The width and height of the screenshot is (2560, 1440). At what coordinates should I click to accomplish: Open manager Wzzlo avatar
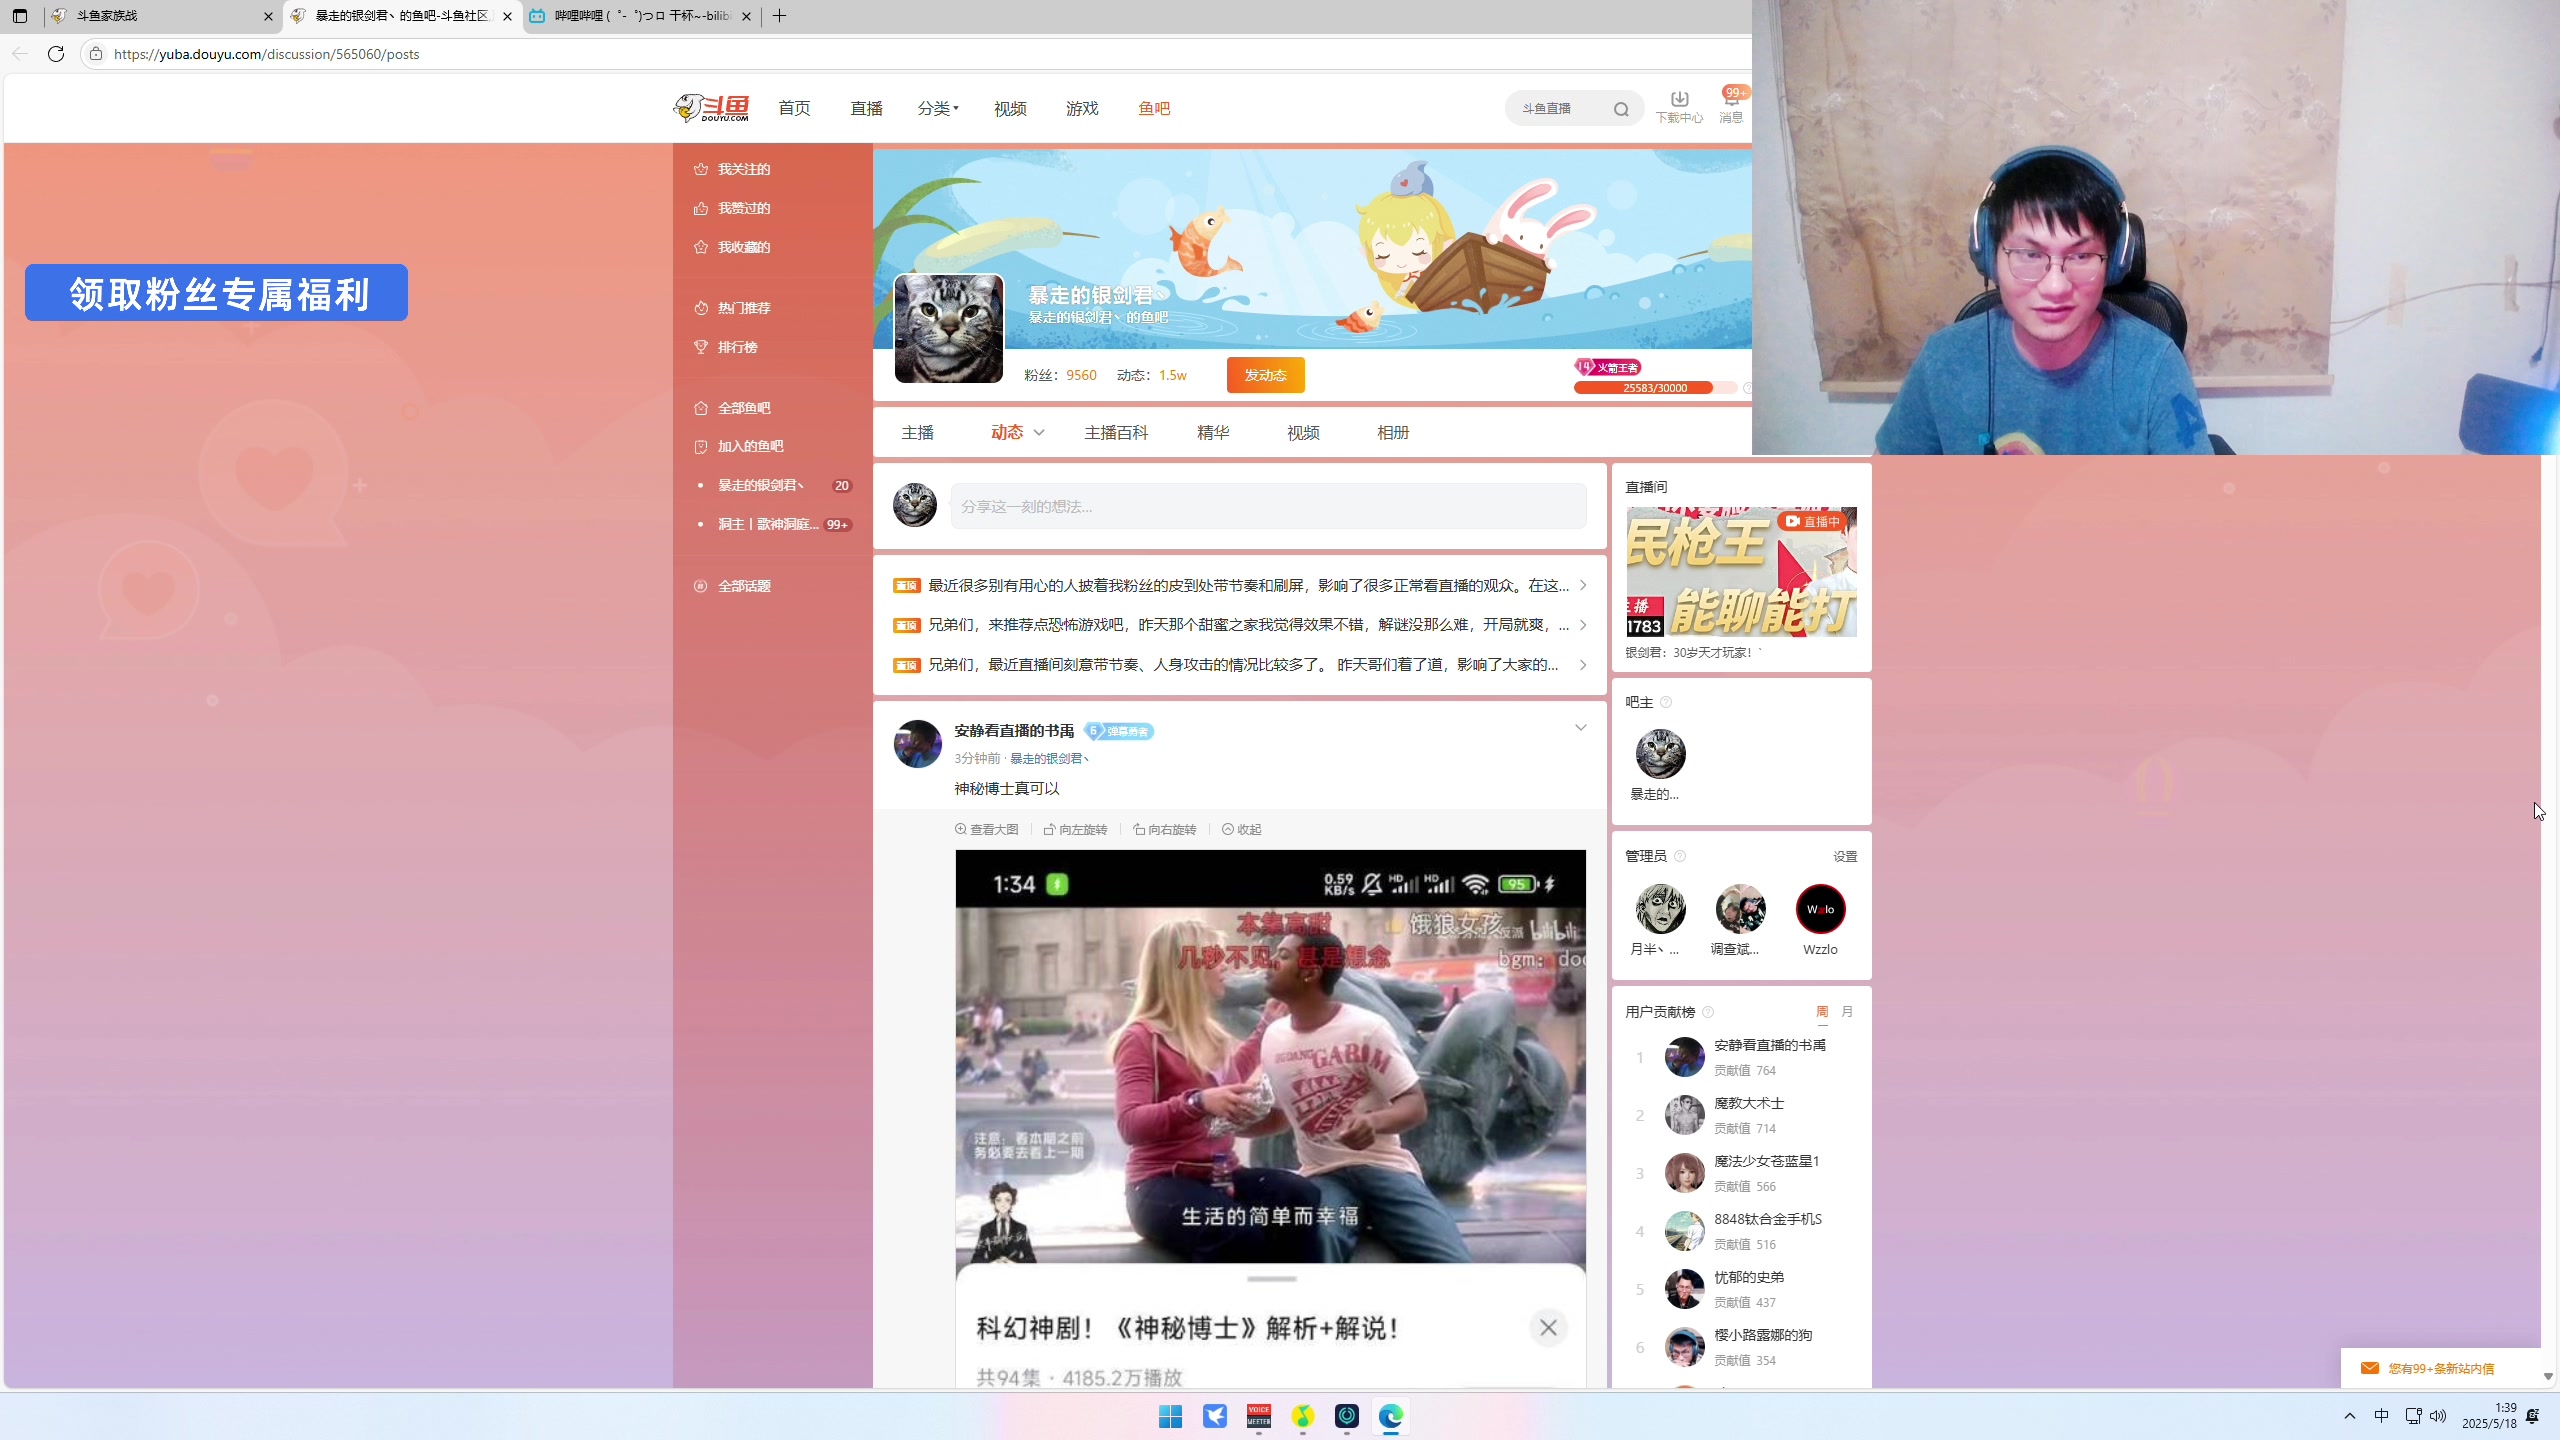click(x=1820, y=909)
